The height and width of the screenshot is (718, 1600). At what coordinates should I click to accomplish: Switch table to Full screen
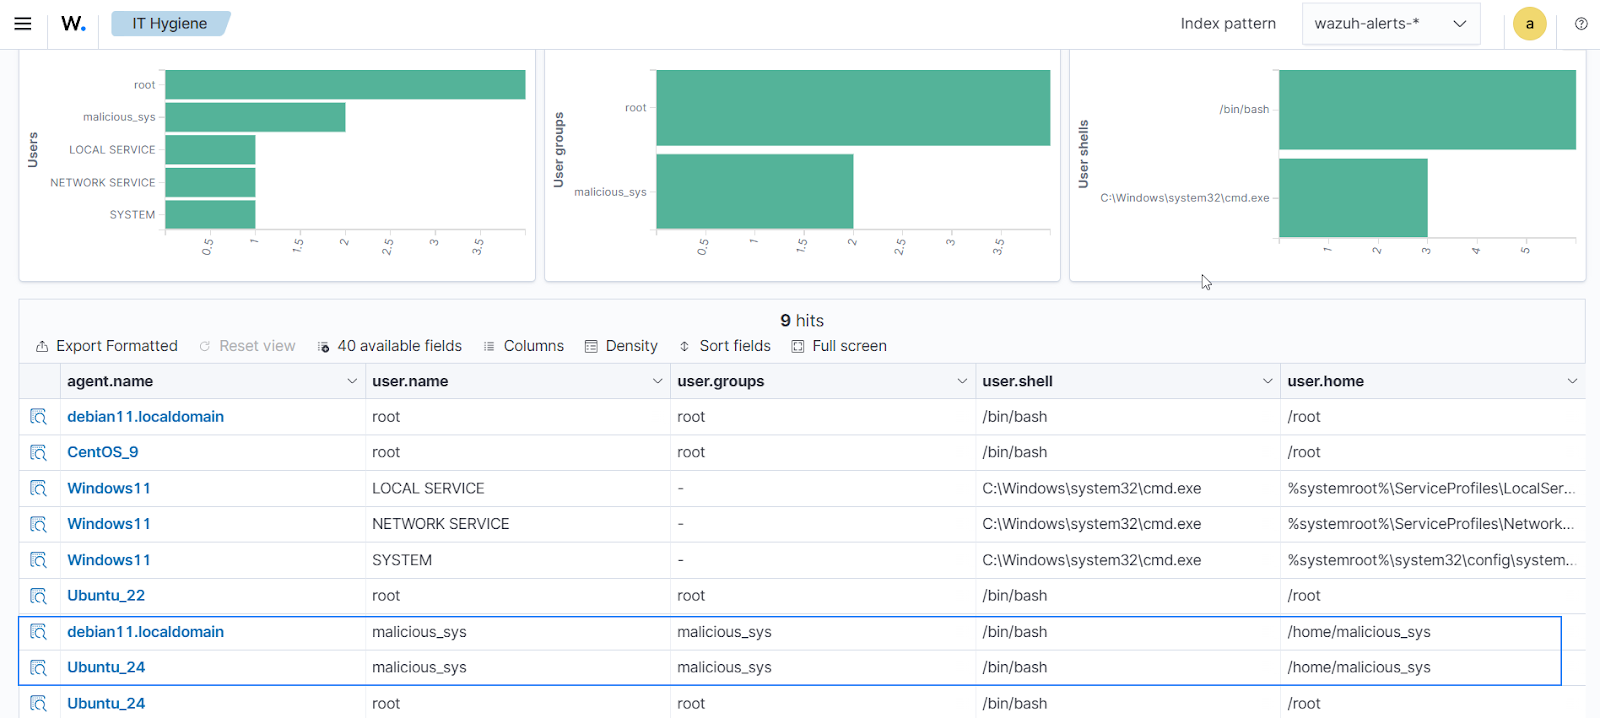tap(839, 346)
